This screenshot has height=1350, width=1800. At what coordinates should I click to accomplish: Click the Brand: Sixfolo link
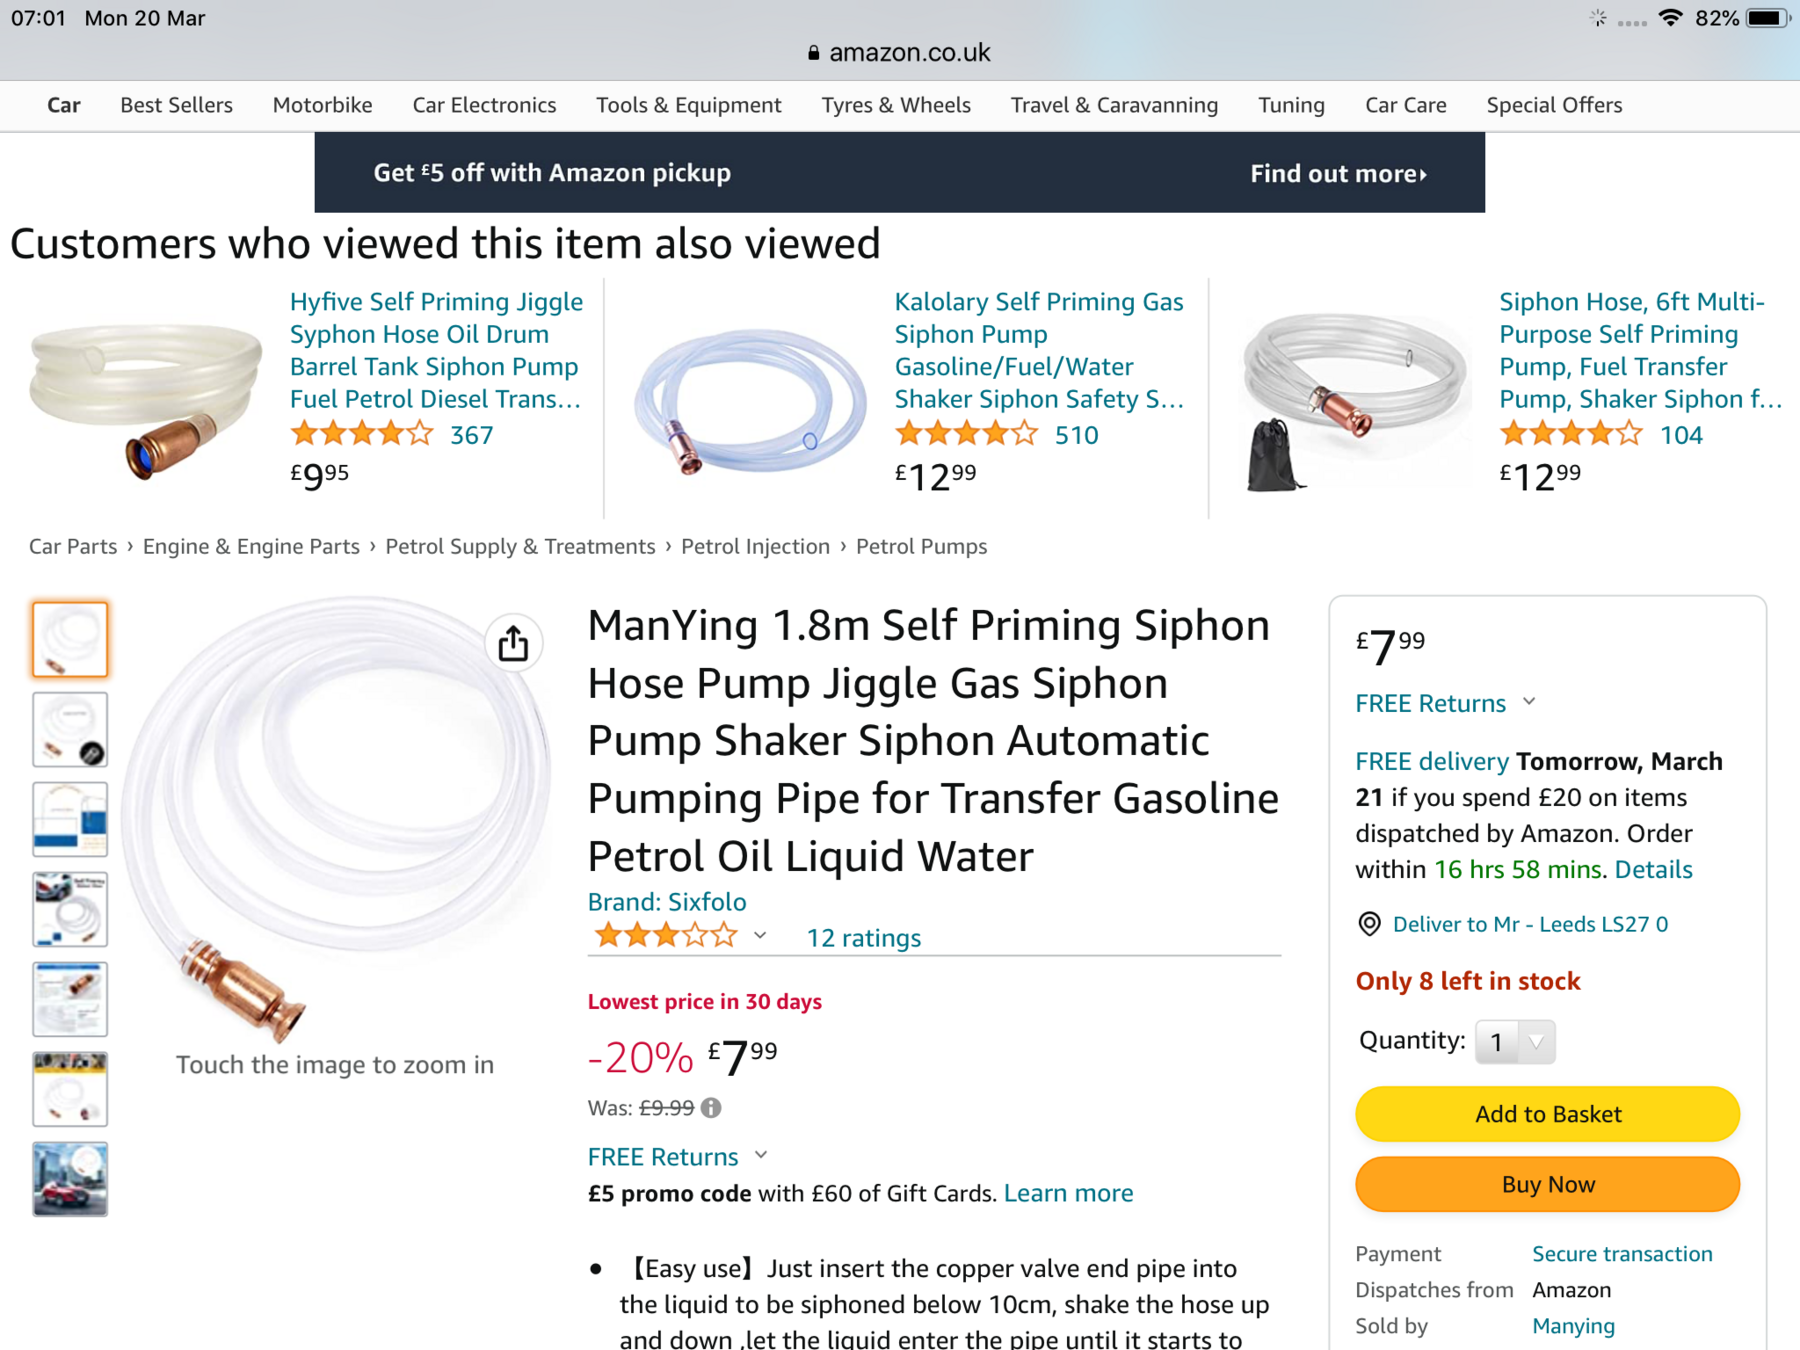(x=667, y=902)
